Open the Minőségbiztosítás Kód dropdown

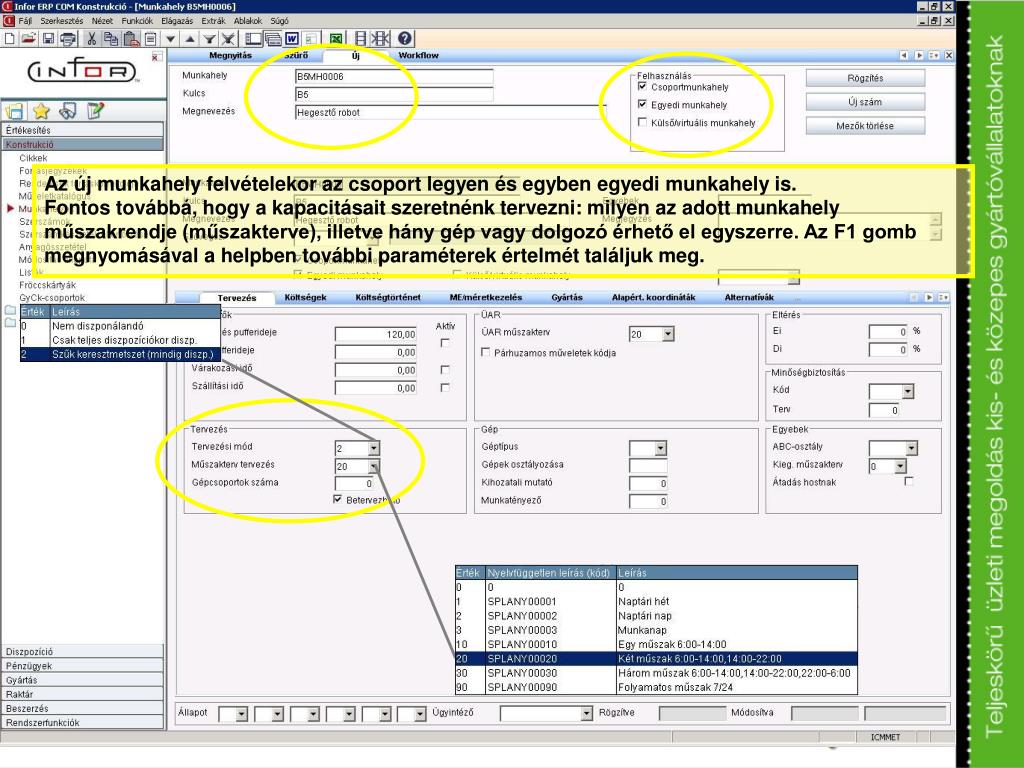click(x=908, y=391)
